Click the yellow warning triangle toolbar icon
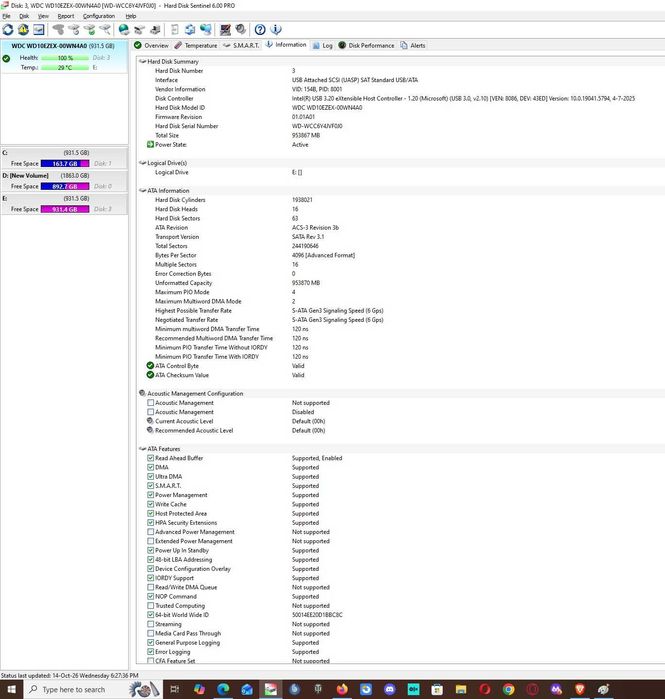The image size is (665, 699). tap(23, 30)
